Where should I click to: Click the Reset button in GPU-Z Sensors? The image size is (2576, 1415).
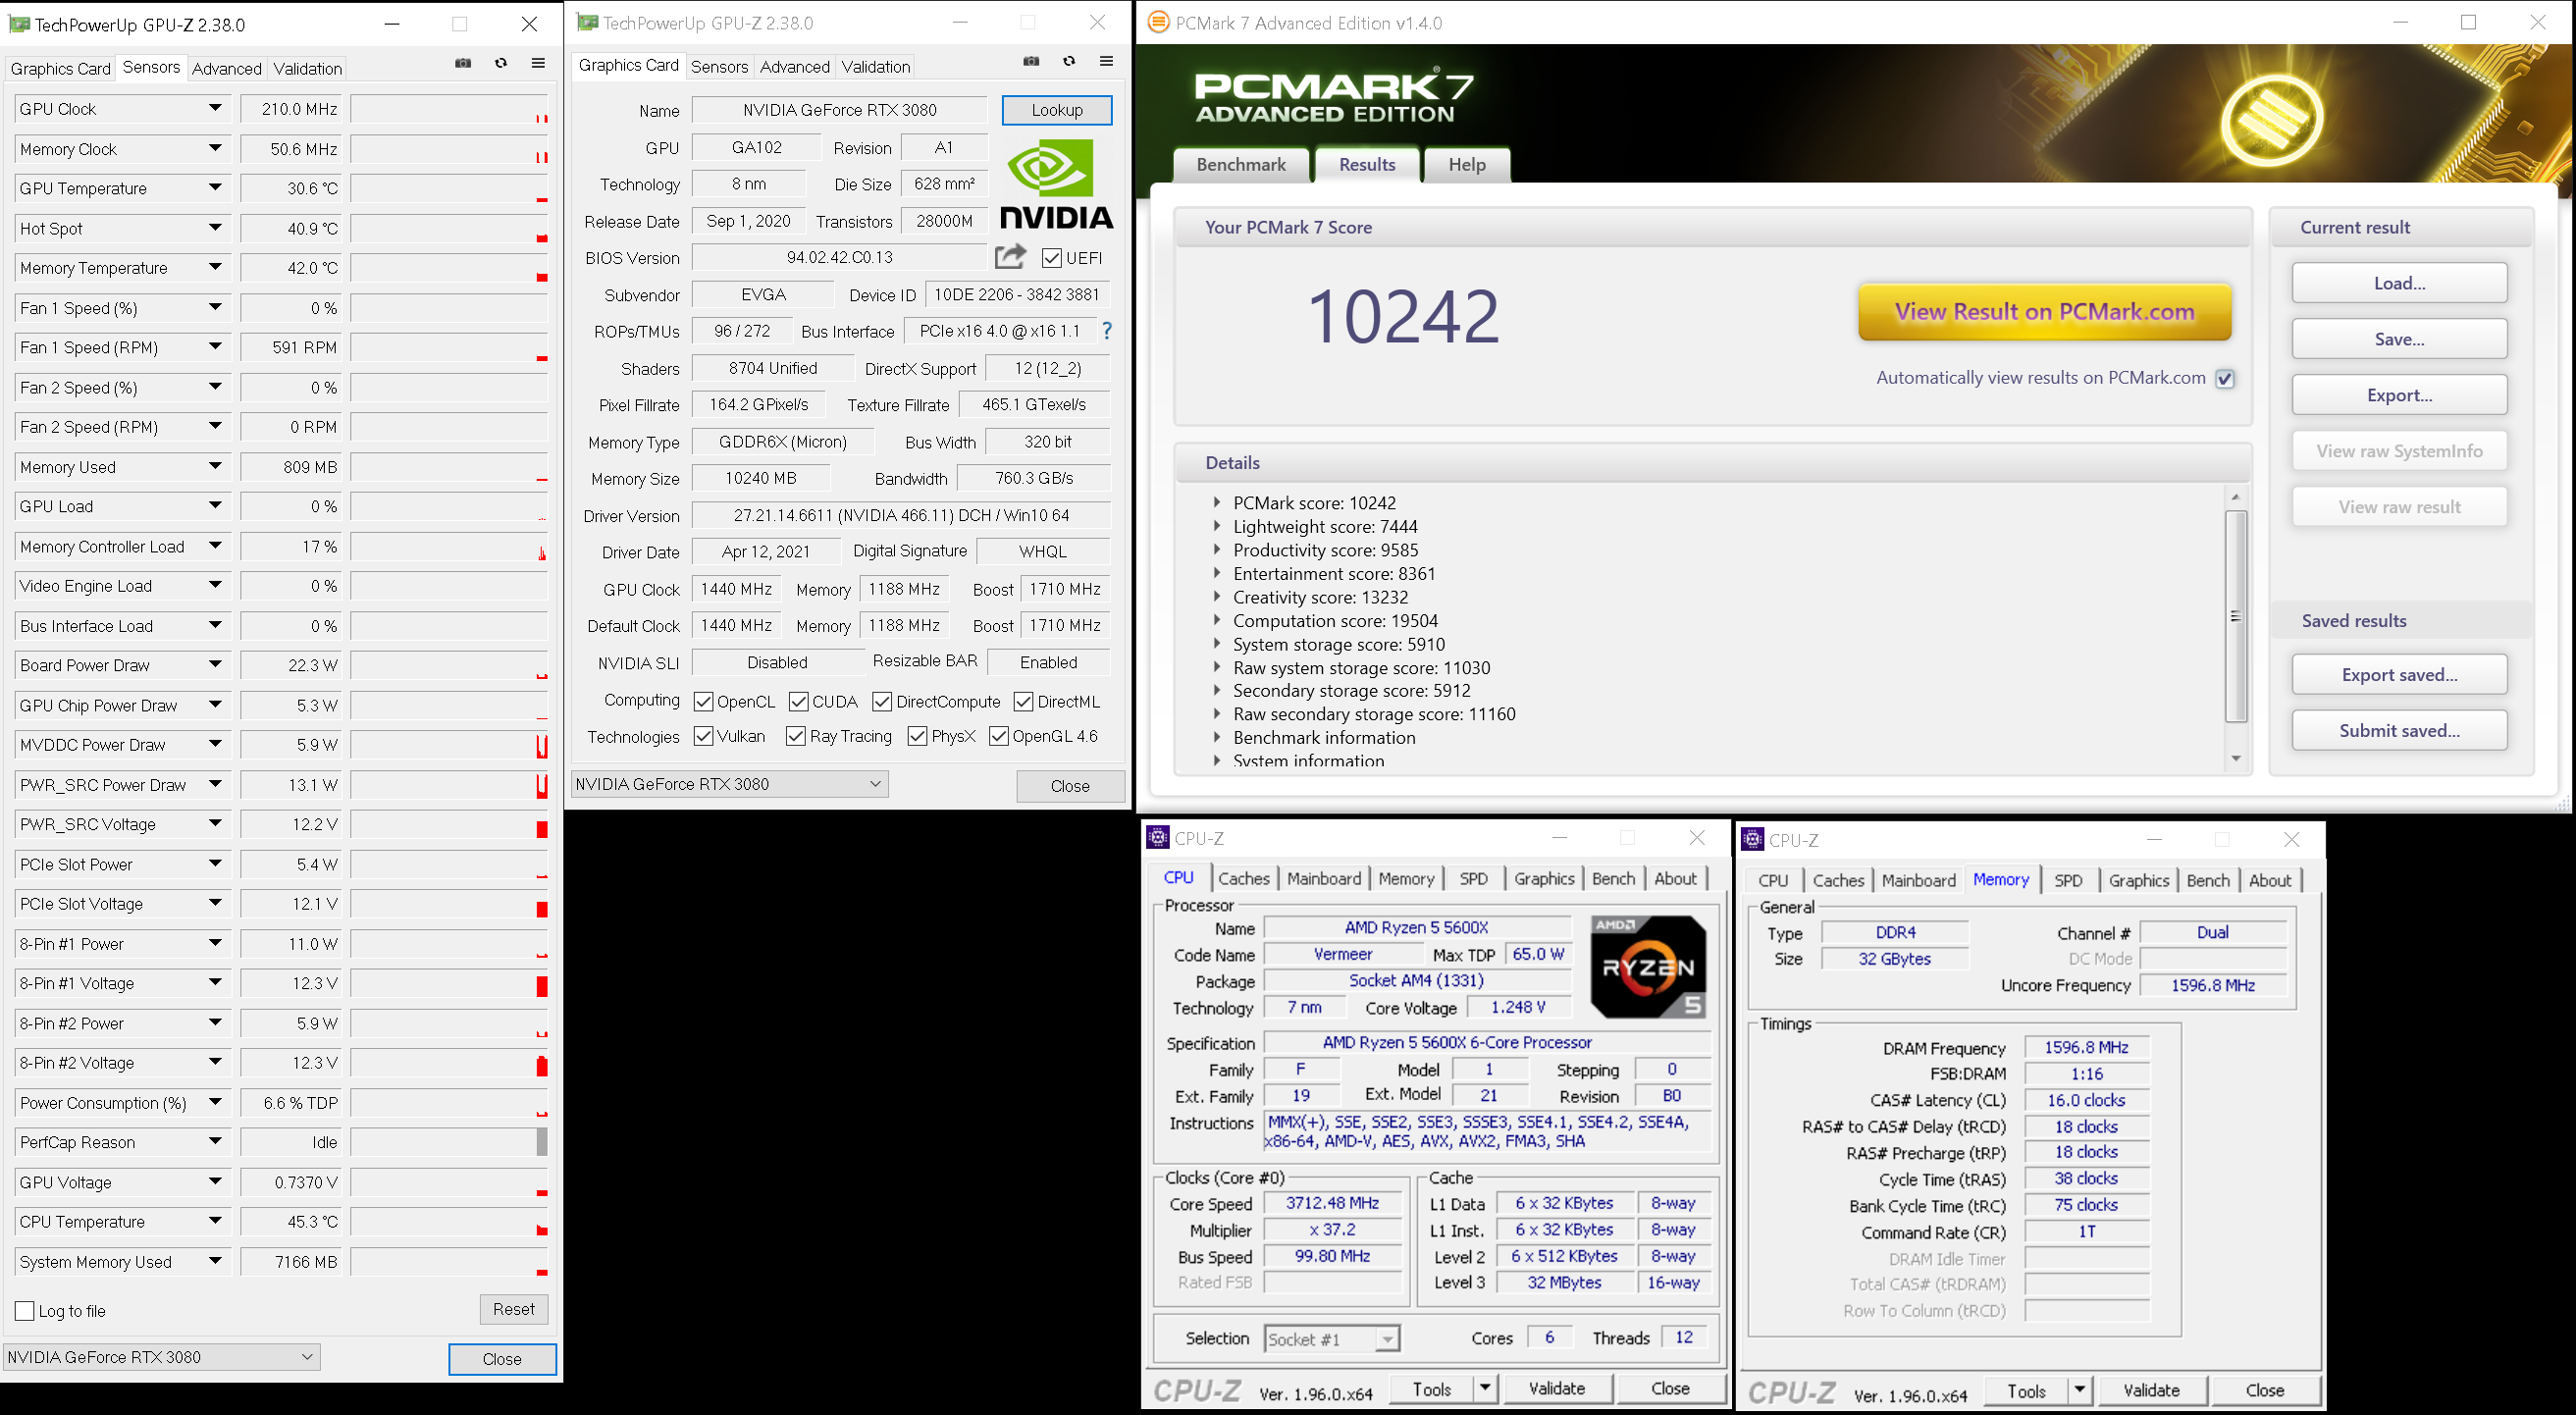coord(514,1309)
